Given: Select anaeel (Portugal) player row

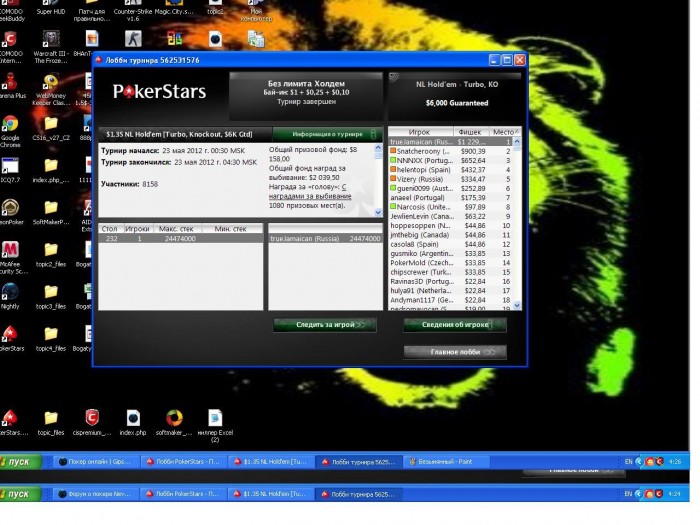Looking at the screenshot, I should tap(450, 198).
